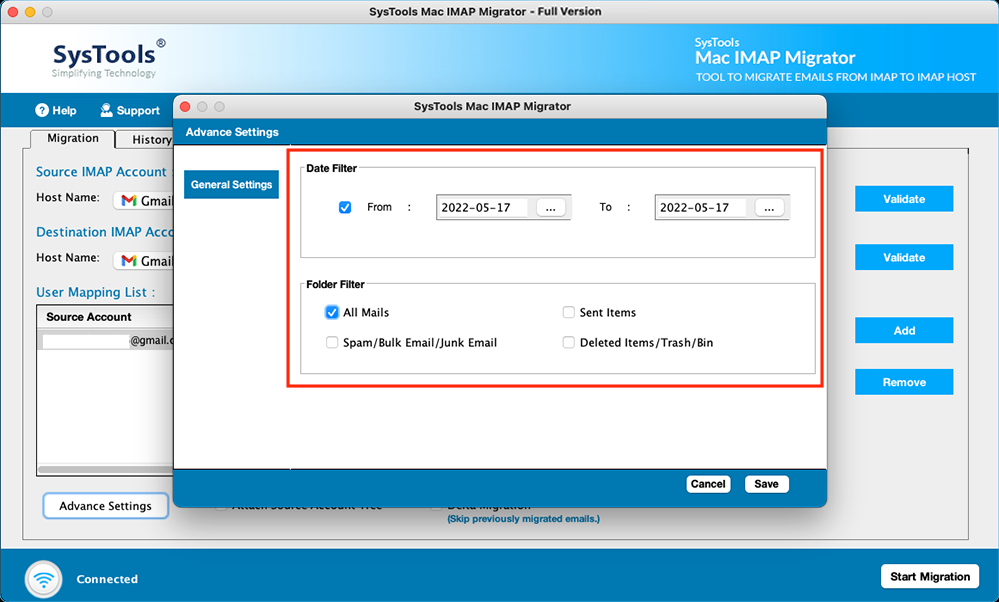This screenshot has height=602, width=999.
Task: Click the User Mapping List label
Action: (96, 292)
